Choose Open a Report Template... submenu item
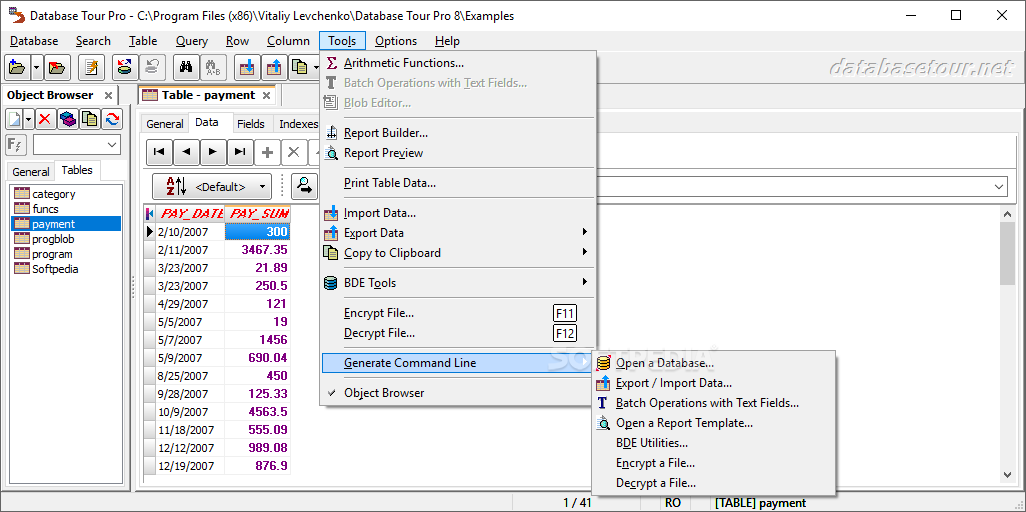 [713, 423]
